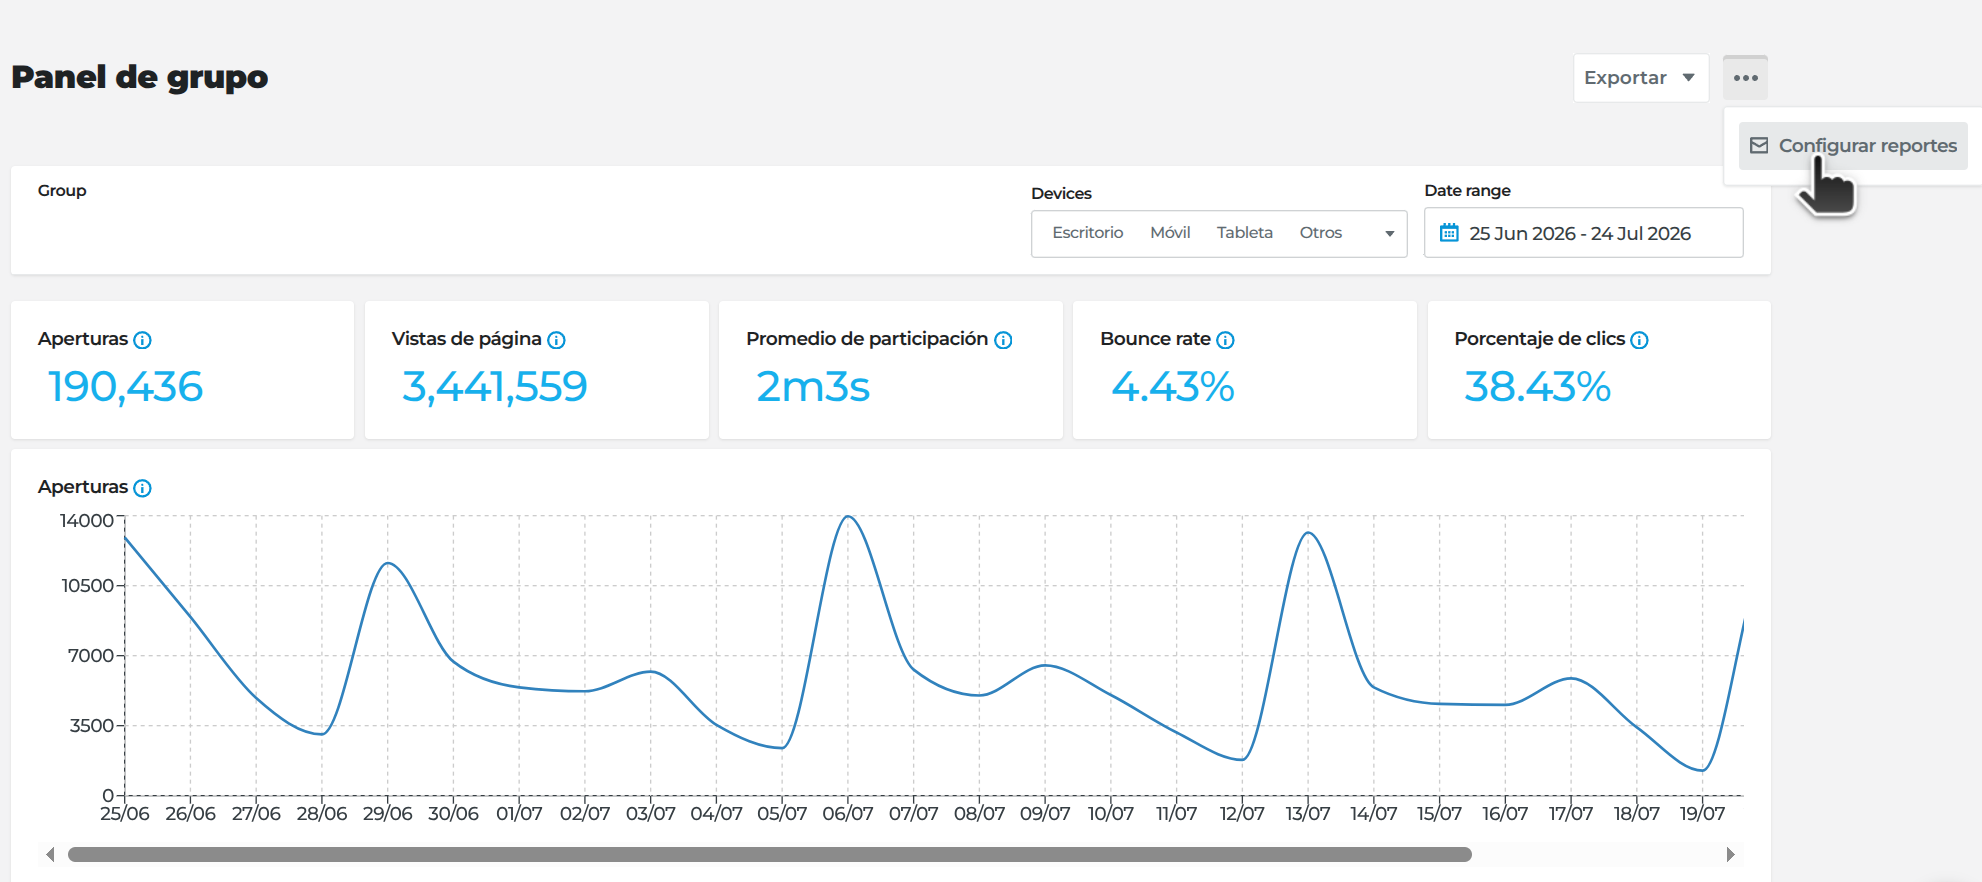This screenshot has width=1982, height=882.
Task: Click info icon on Aperturas chart title
Action: point(143,488)
